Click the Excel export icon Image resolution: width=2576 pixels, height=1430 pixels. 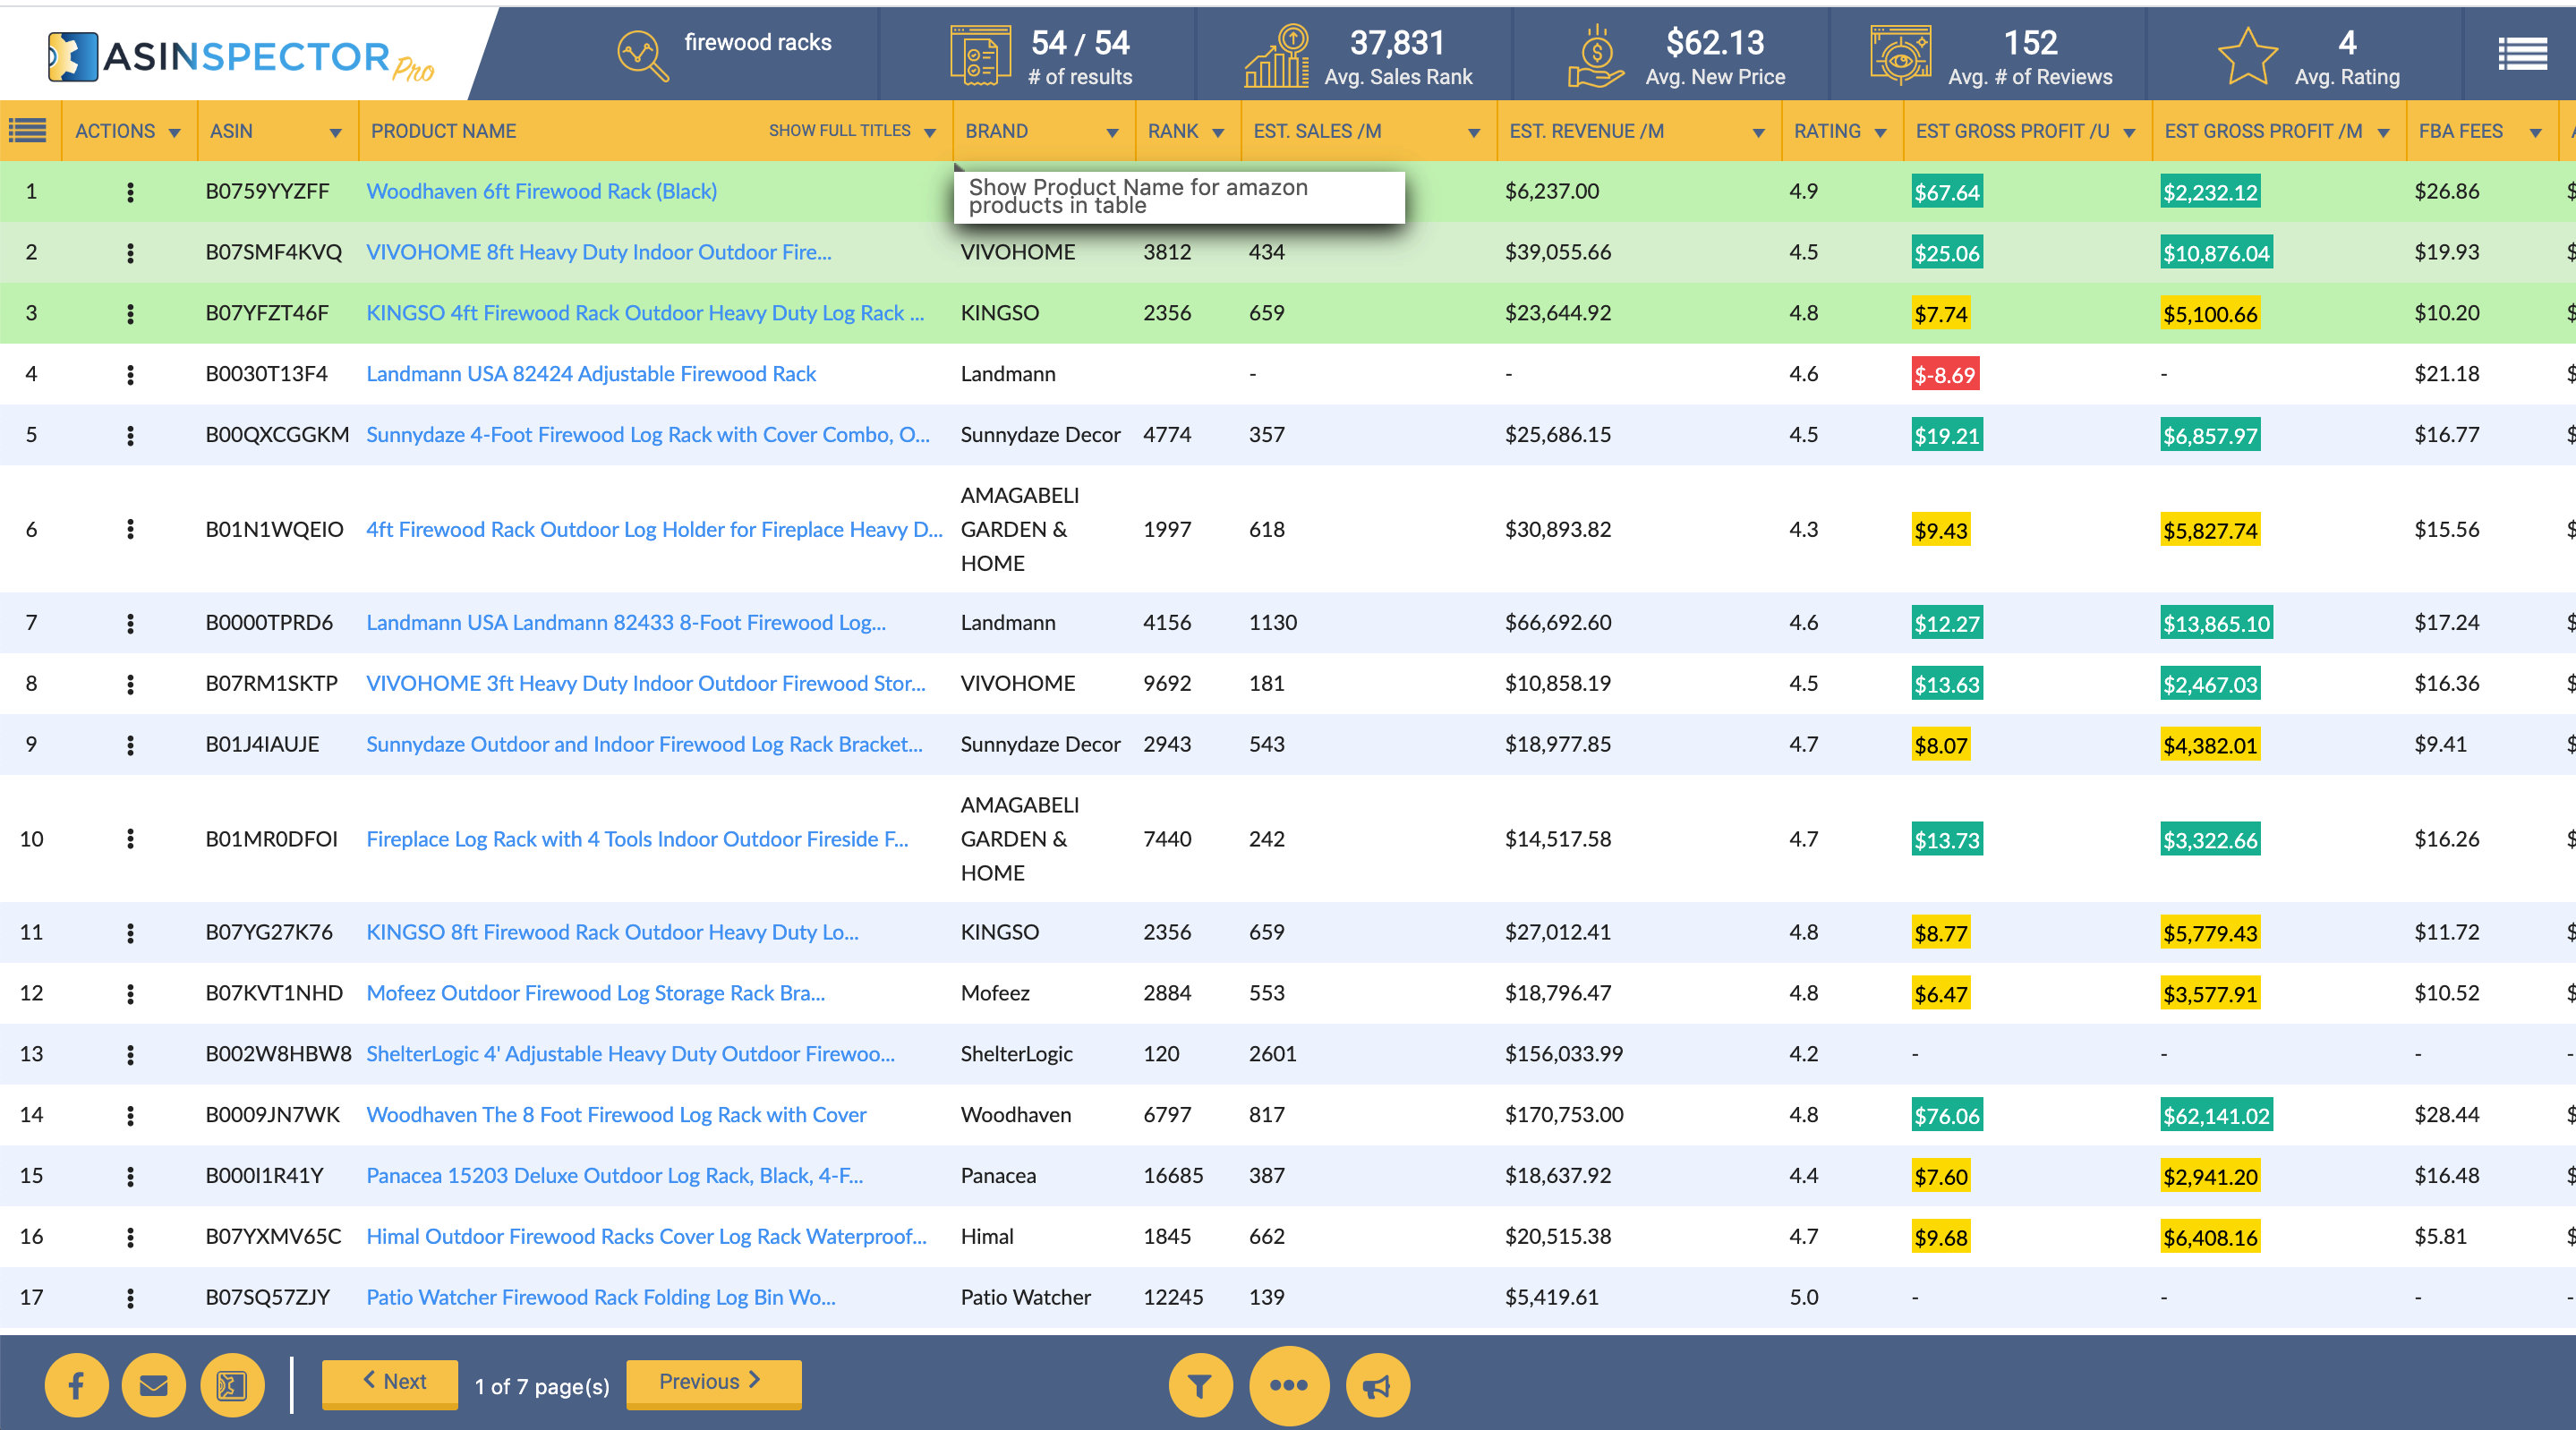pyautogui.click(x=232, y=1385)
